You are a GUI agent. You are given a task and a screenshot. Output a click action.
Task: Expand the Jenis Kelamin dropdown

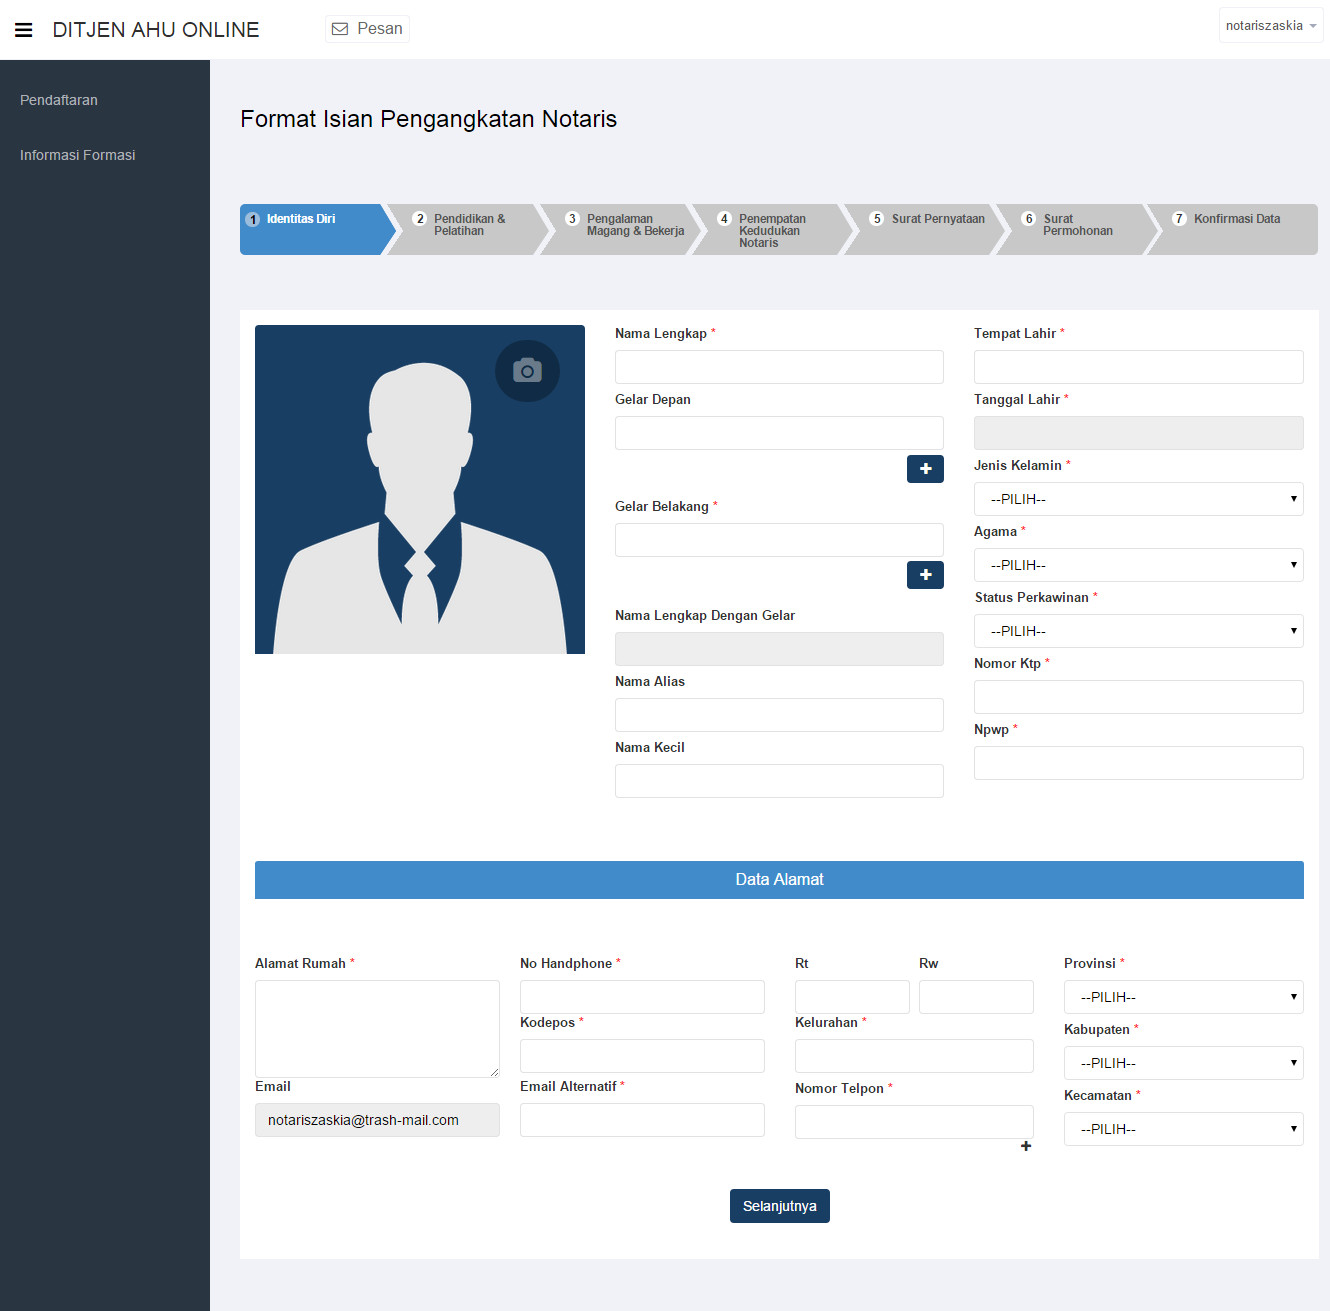click(1138, 499)
